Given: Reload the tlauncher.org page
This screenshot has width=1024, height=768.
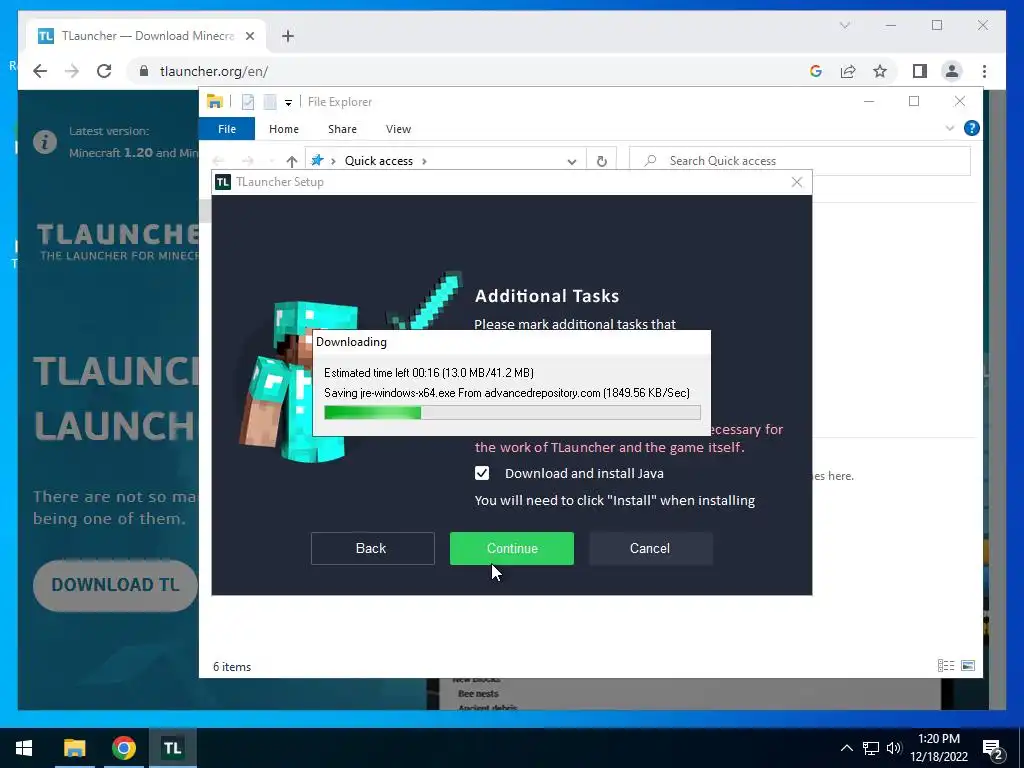Looking at the screenshot, I should [x=104, y=71].
